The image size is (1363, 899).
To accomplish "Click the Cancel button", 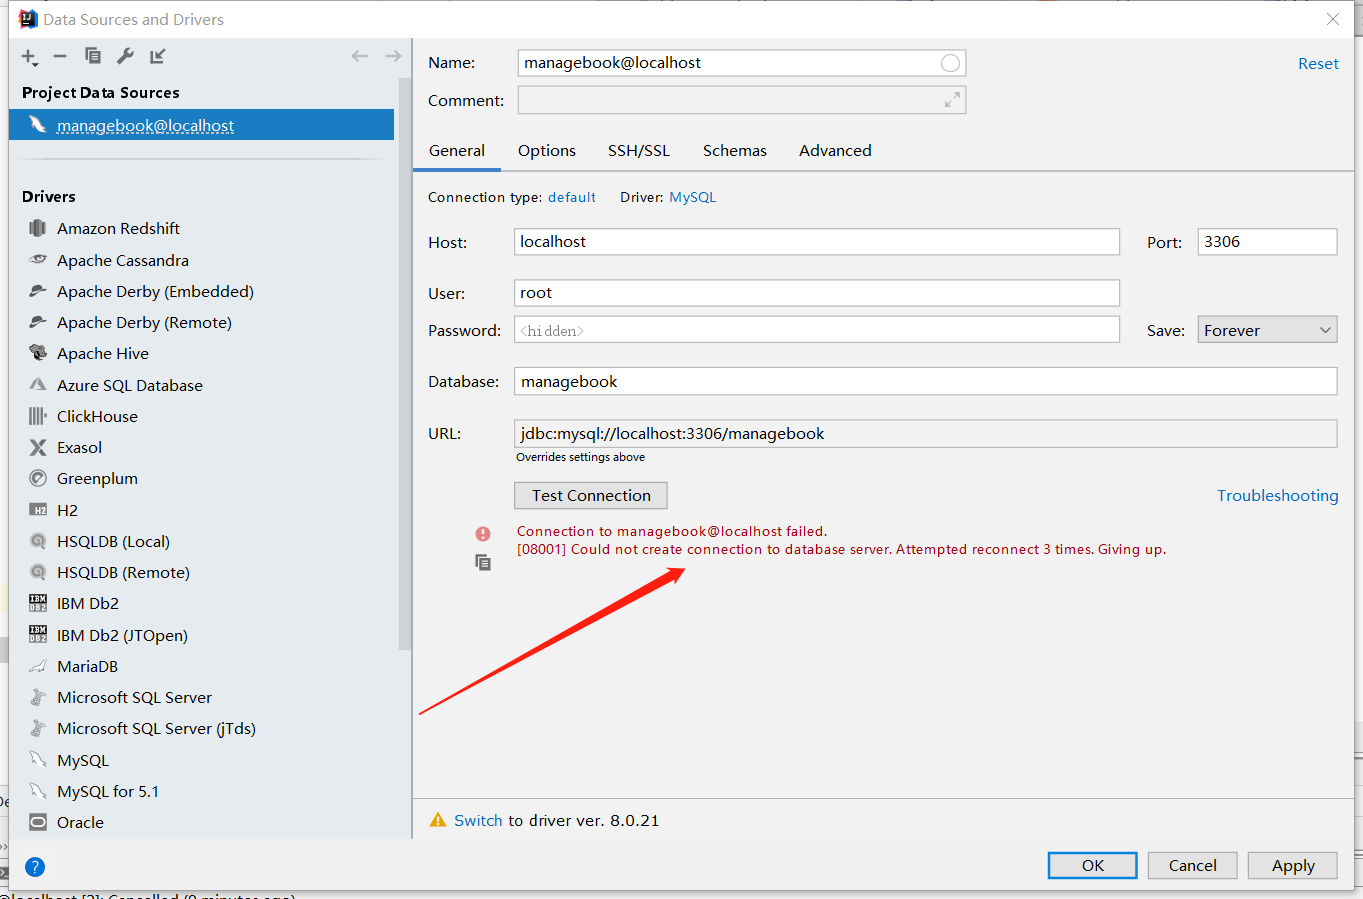I will click(x=1192, y=865).
